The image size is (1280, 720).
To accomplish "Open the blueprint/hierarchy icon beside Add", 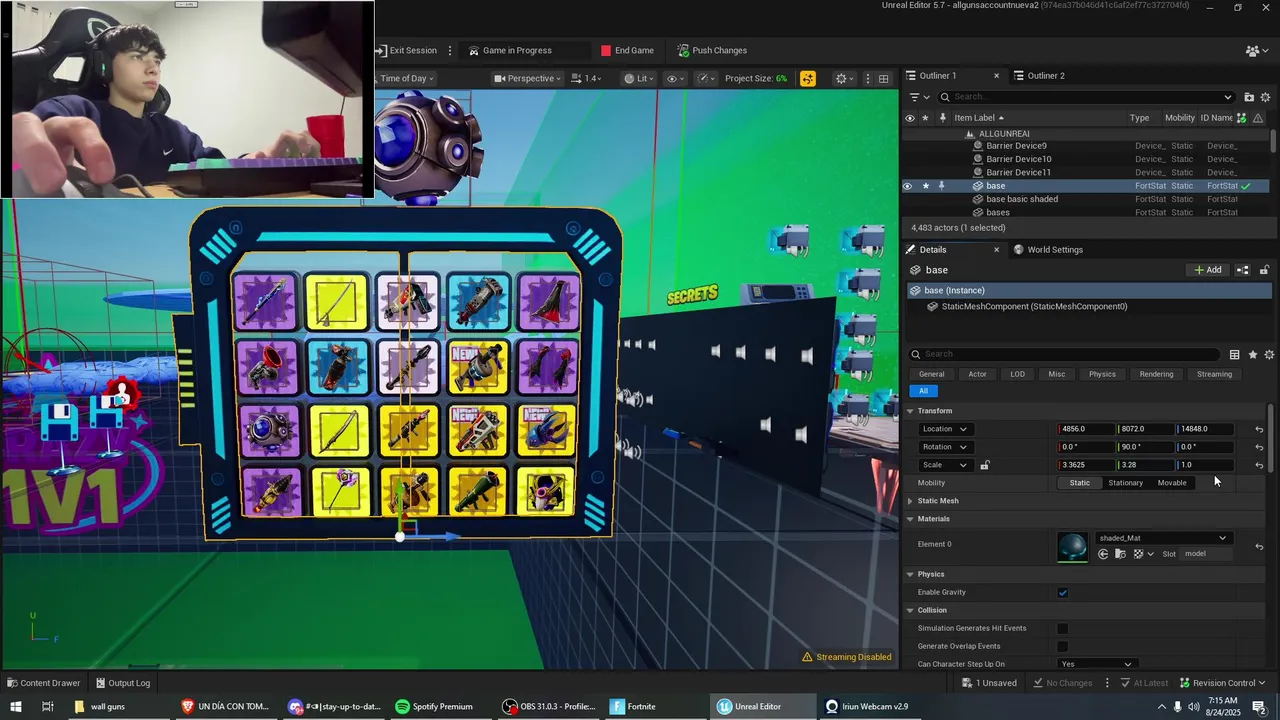I will tap(1243, 270).
